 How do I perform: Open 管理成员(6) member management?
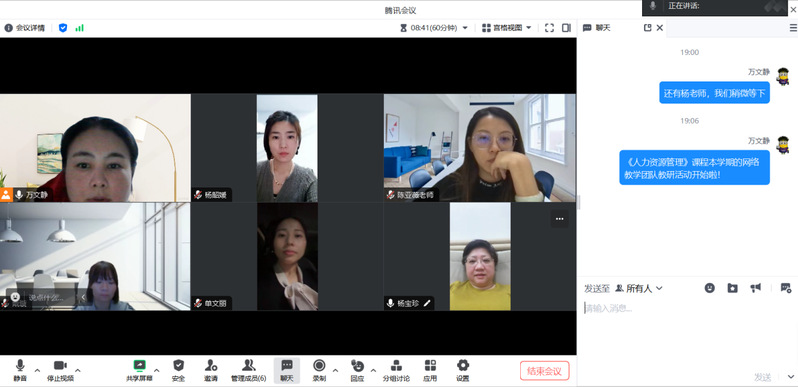[x=248, y=371]
